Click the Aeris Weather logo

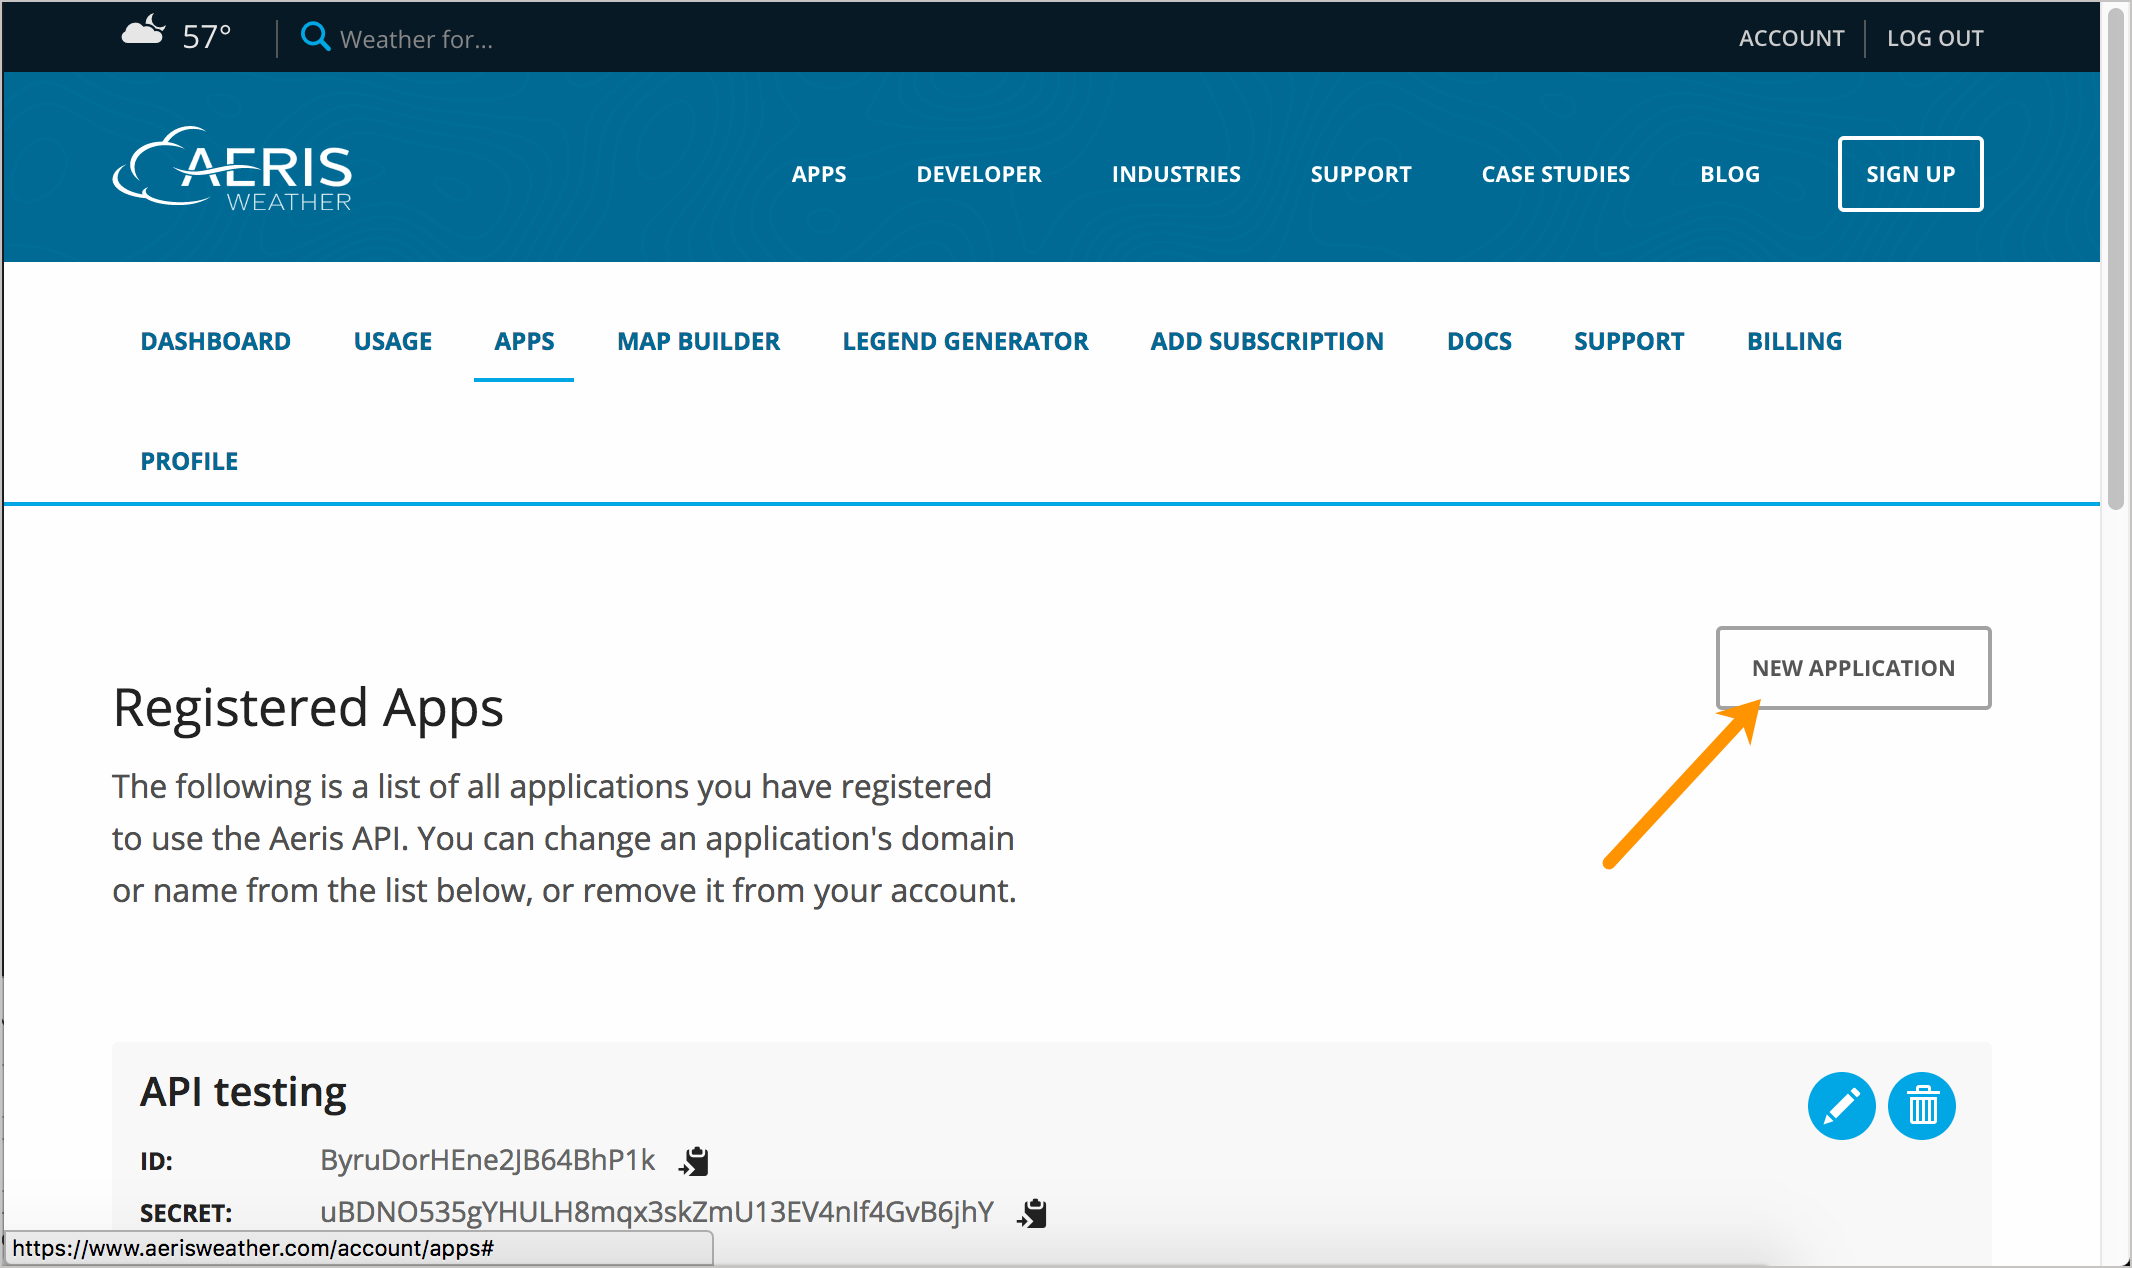point(233,168)
